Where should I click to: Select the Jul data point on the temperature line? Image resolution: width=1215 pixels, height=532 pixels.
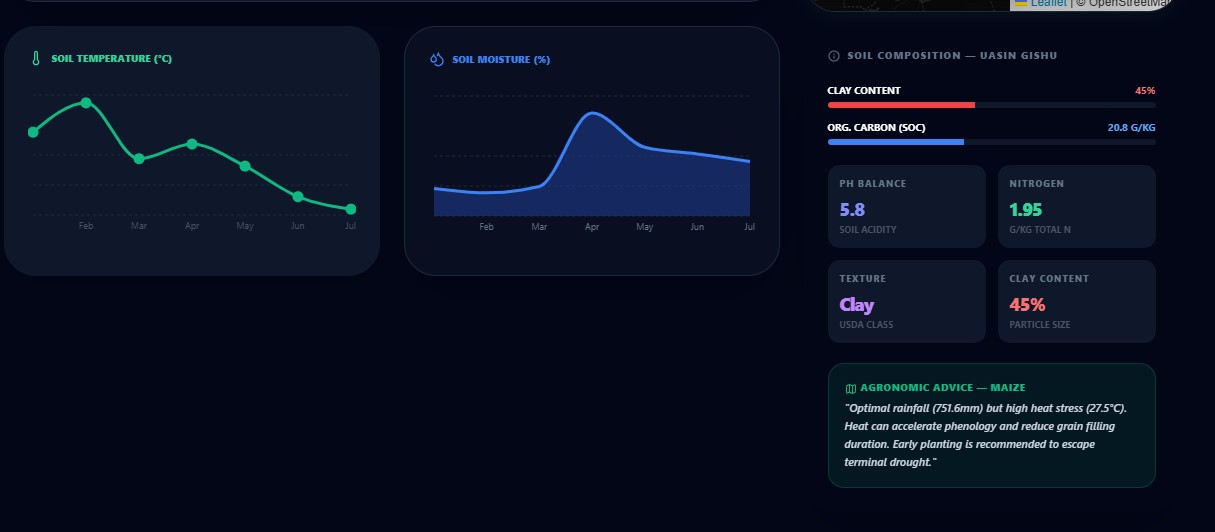(x=351, y=209)
